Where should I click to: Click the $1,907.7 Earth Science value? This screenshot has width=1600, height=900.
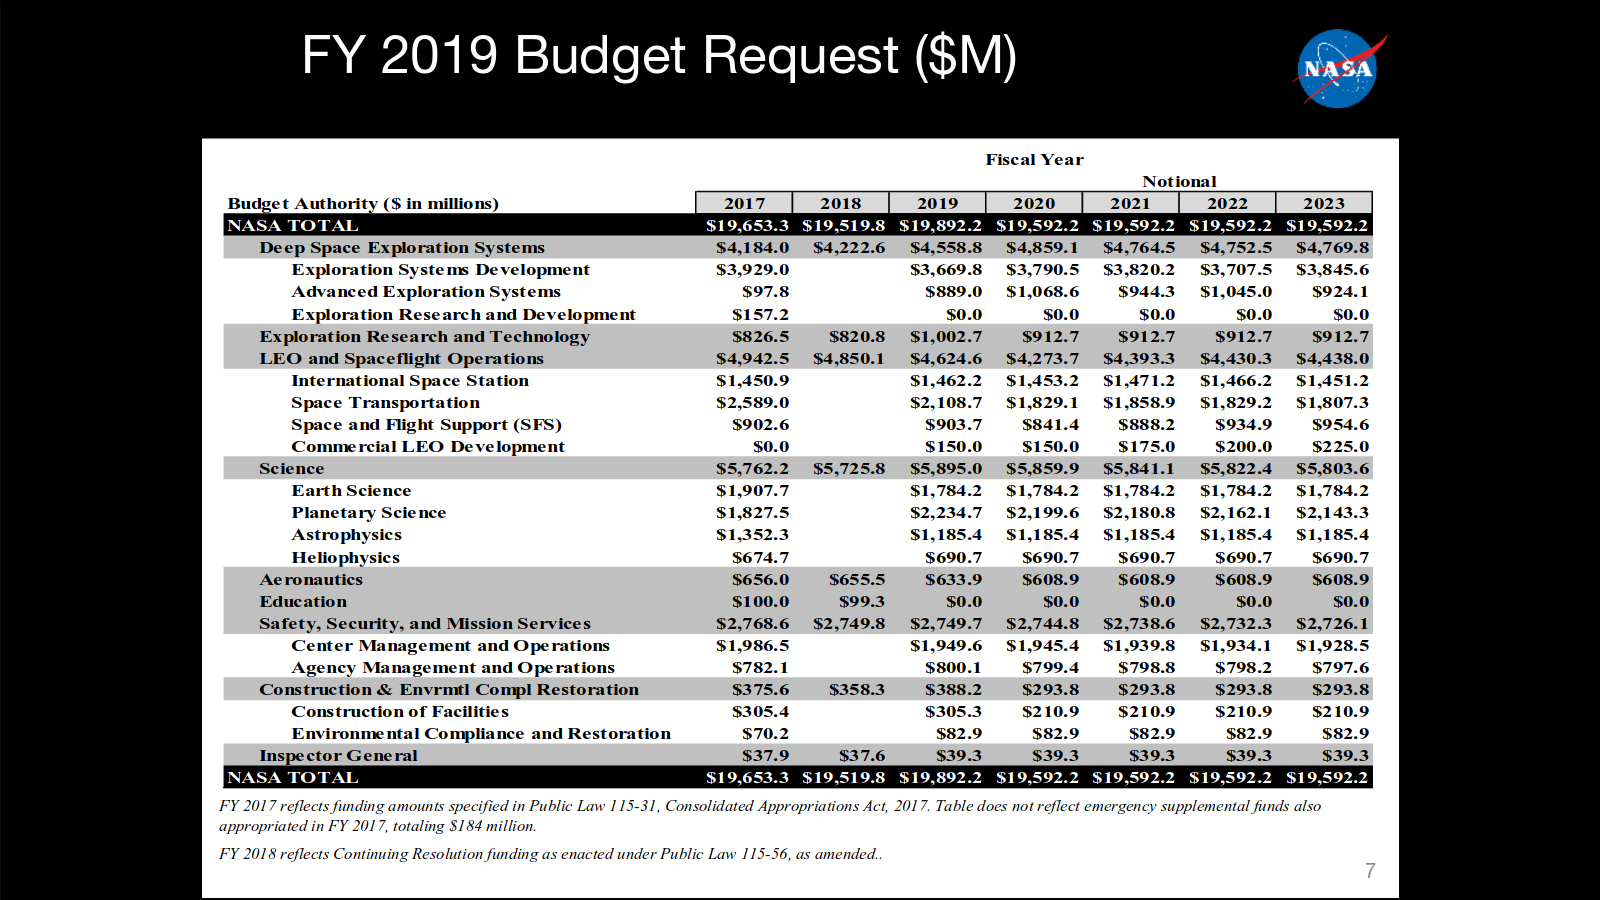752,490
